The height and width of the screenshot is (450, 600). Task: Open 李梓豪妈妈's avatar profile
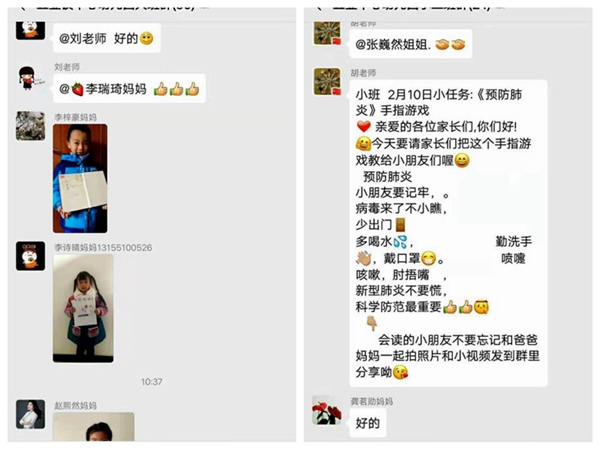pyautogui.click(x=31, y=126)
